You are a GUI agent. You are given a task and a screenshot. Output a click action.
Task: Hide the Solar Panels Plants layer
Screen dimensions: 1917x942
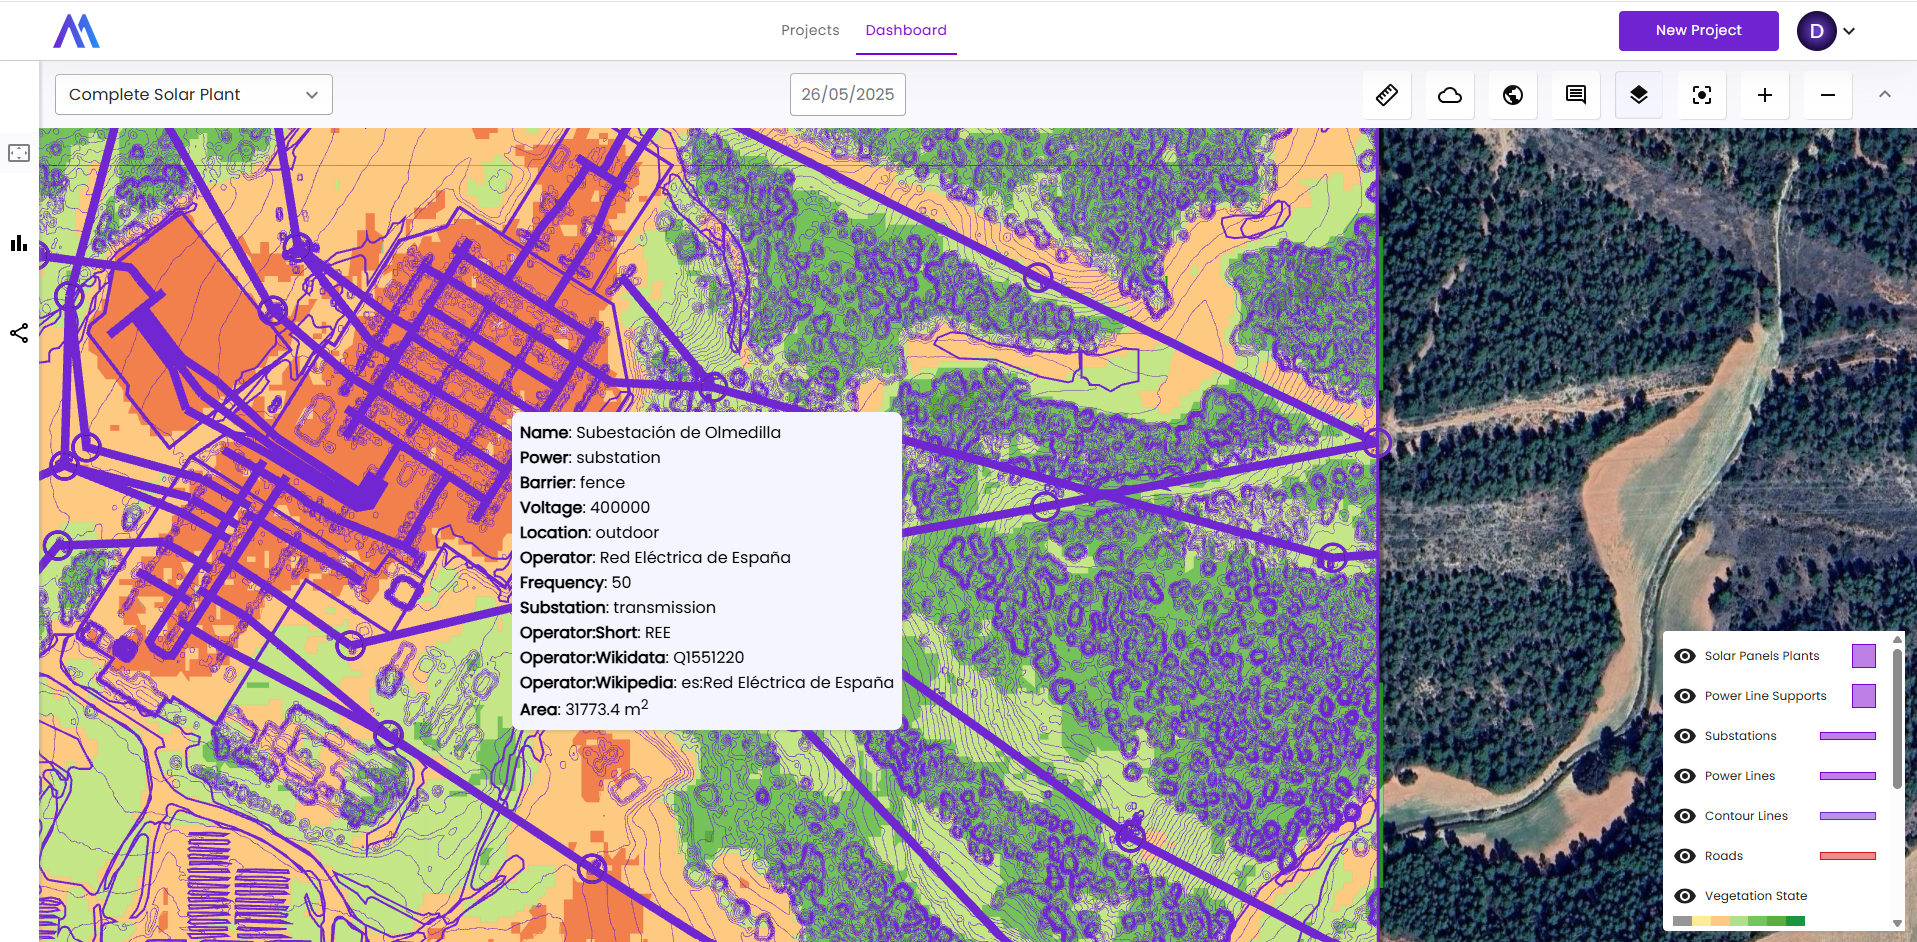1685,656
